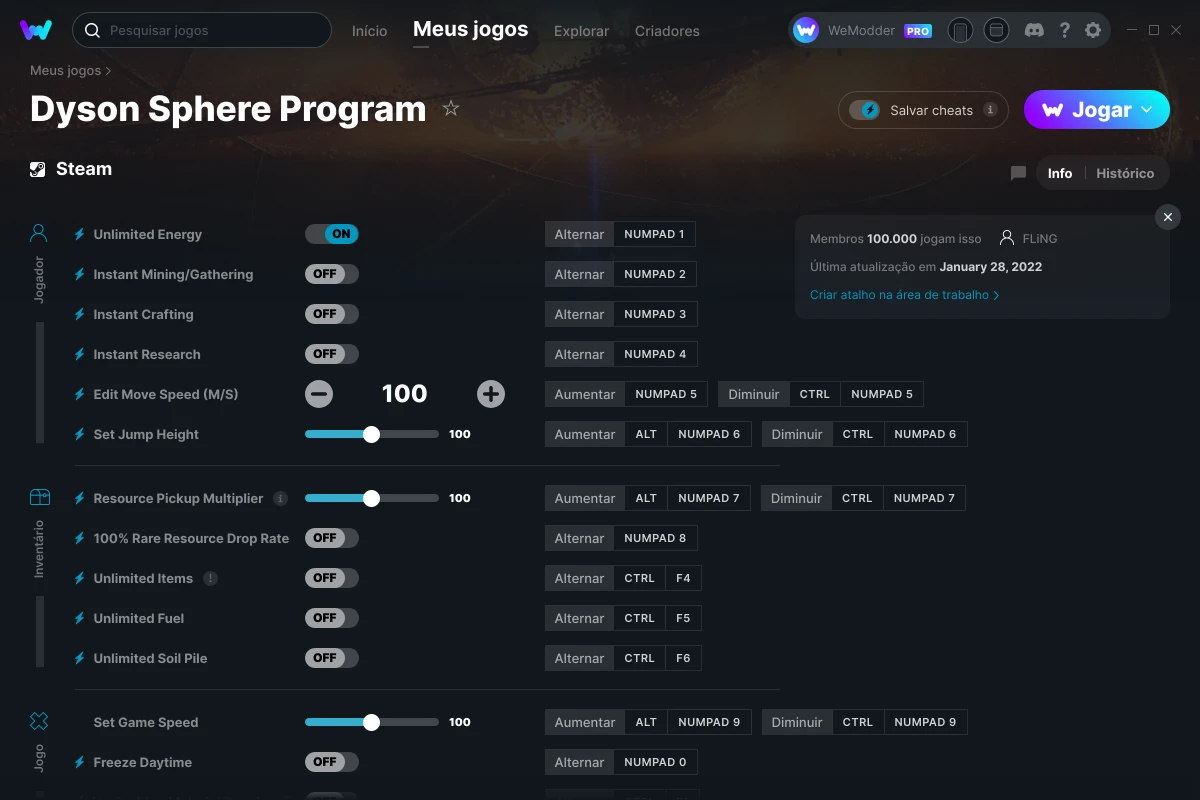Click the PRO badge next to WeModder
Image resolution: width=1200 pixels, height=800 pixels.
918,31
